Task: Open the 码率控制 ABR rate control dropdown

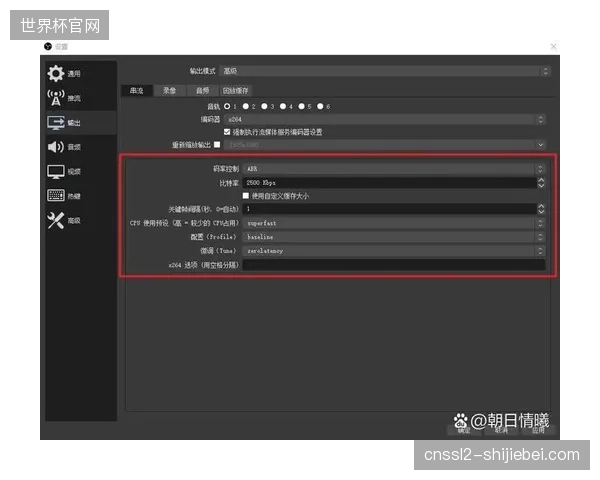Action: [x=394, y=169]
